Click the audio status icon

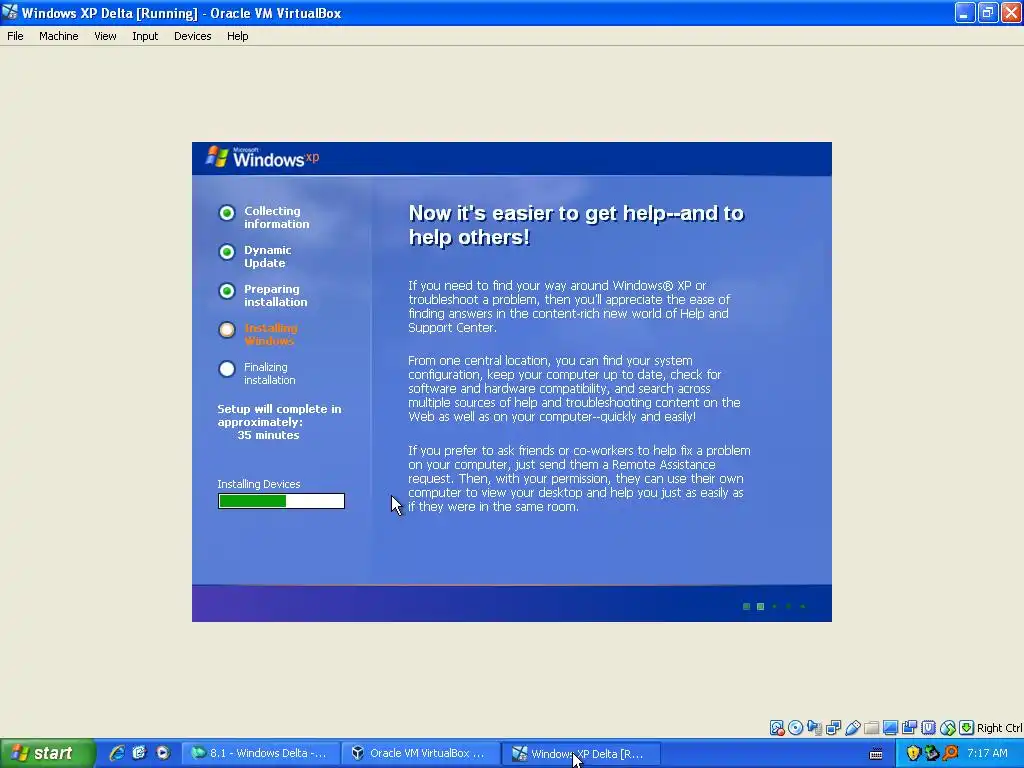(814, 728)
